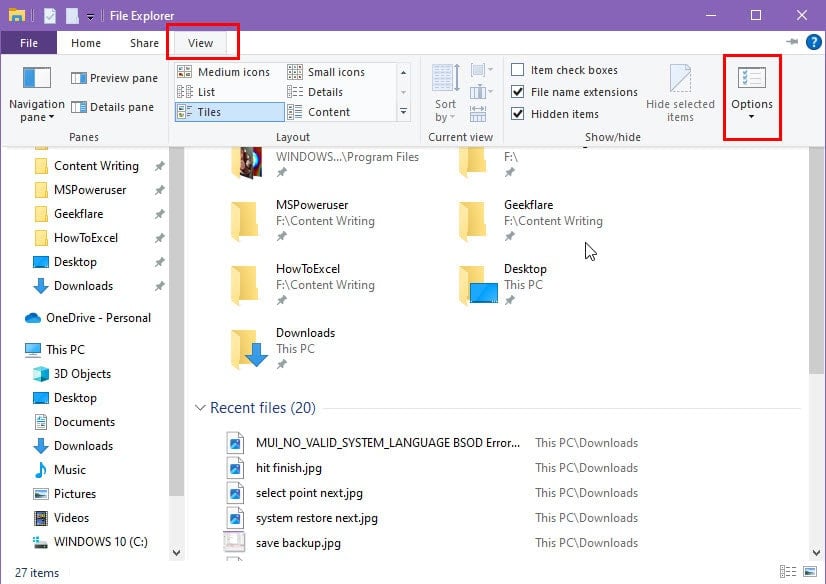The height and width of the screenshot is (584, 826).
Task: Select Content layout
Action: [319, 112]
